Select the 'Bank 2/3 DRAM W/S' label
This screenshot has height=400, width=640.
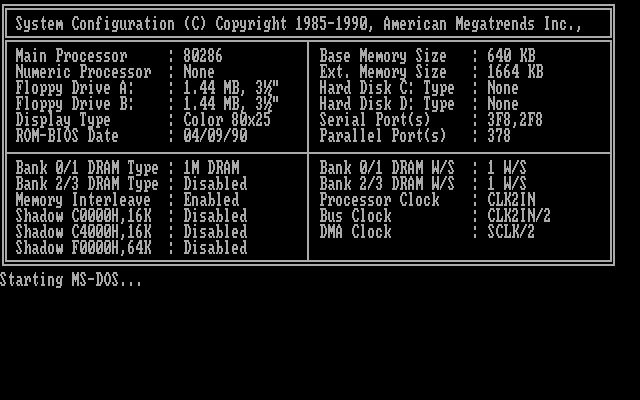pos(387,184)
